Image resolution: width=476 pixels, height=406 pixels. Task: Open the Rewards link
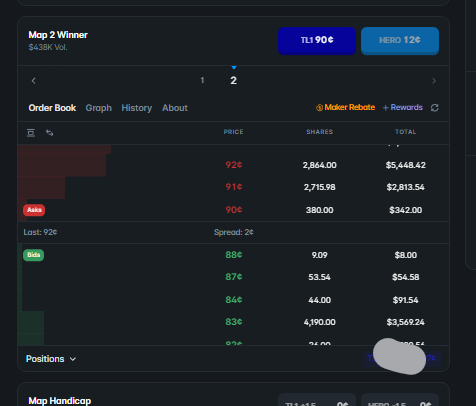[x=403, y=107]
